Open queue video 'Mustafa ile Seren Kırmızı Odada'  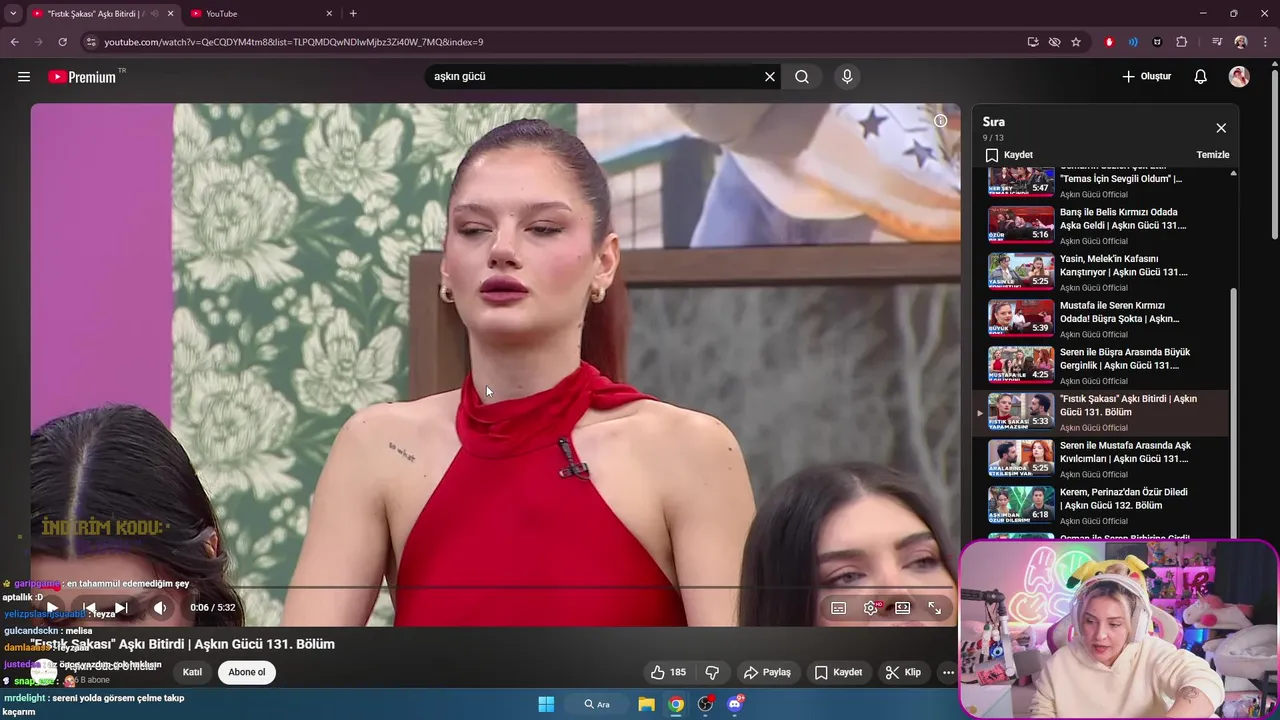tap(1103, 320)
